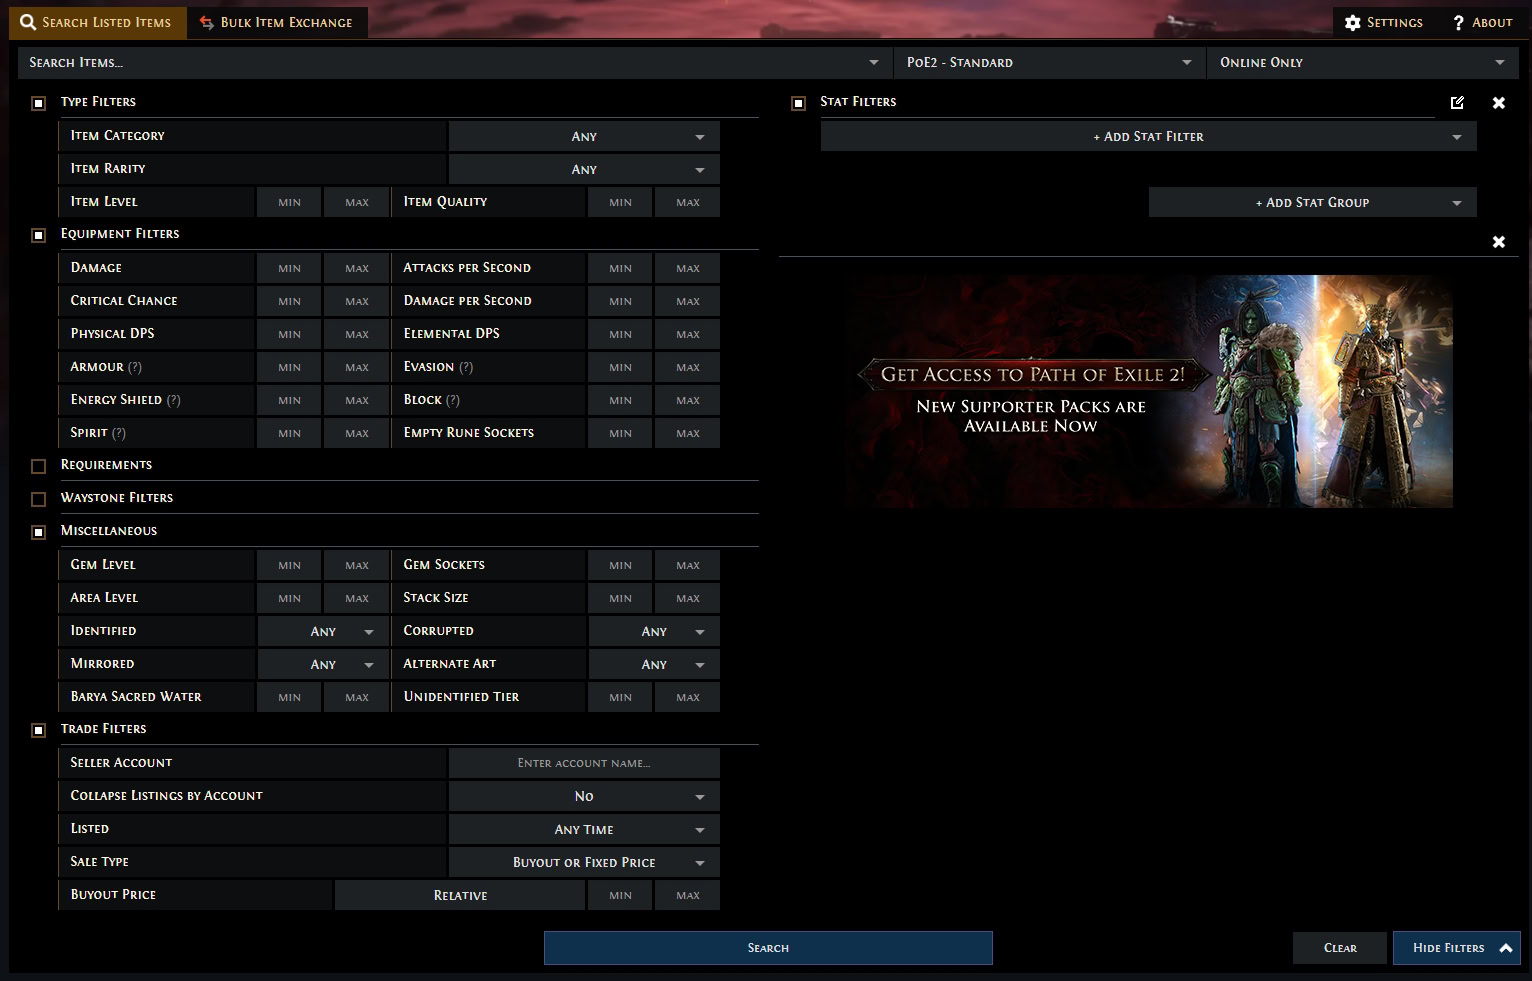1532x981 pixels.
Task: Open the Mirrored dropdown
Action: pyautogui.click(x=323, y=664)
